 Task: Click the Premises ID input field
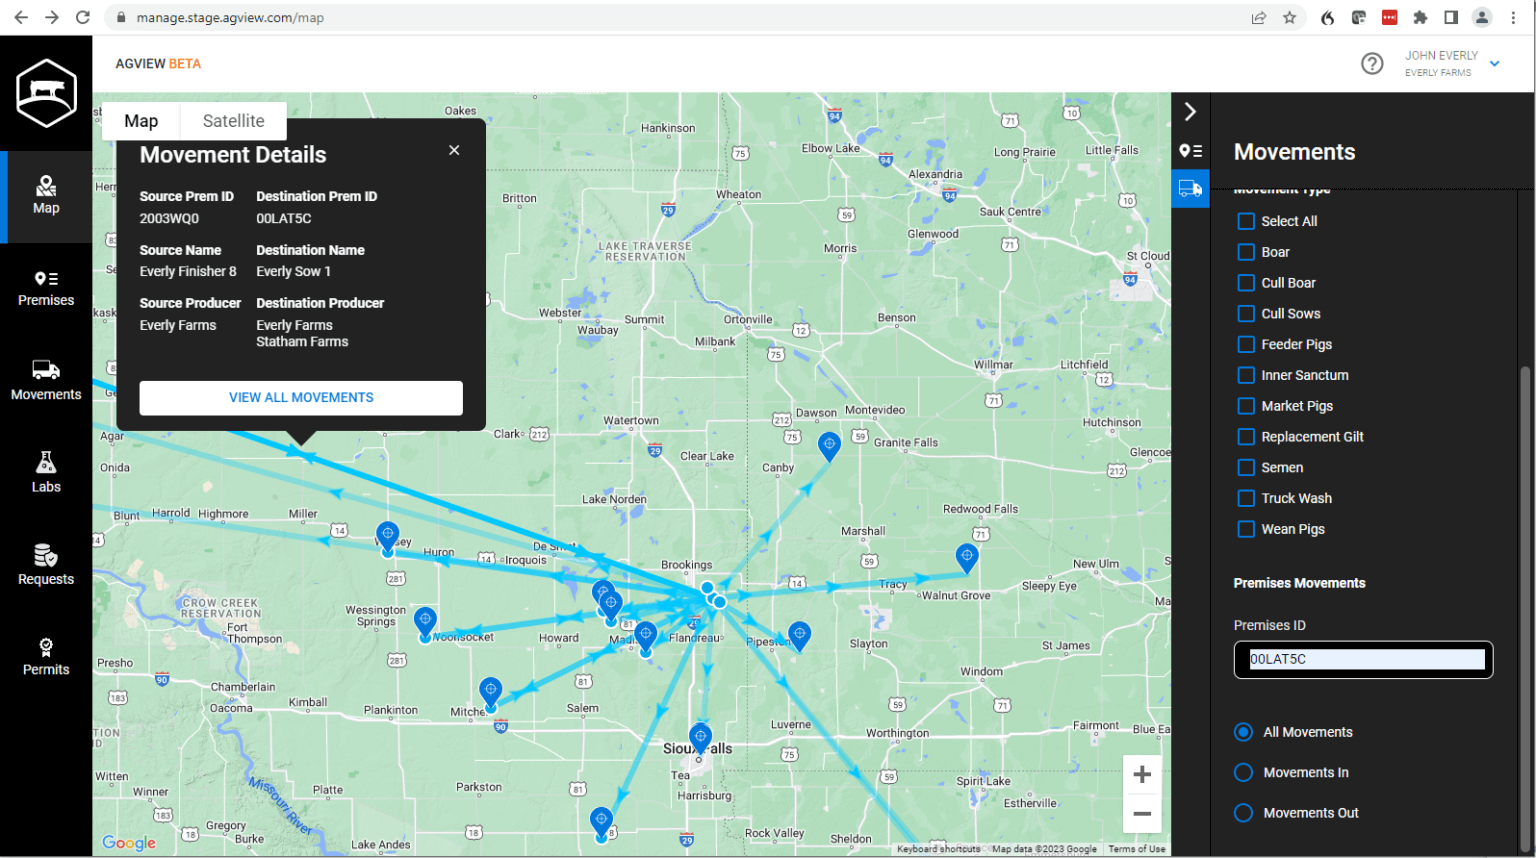[x=1363, y=660]
